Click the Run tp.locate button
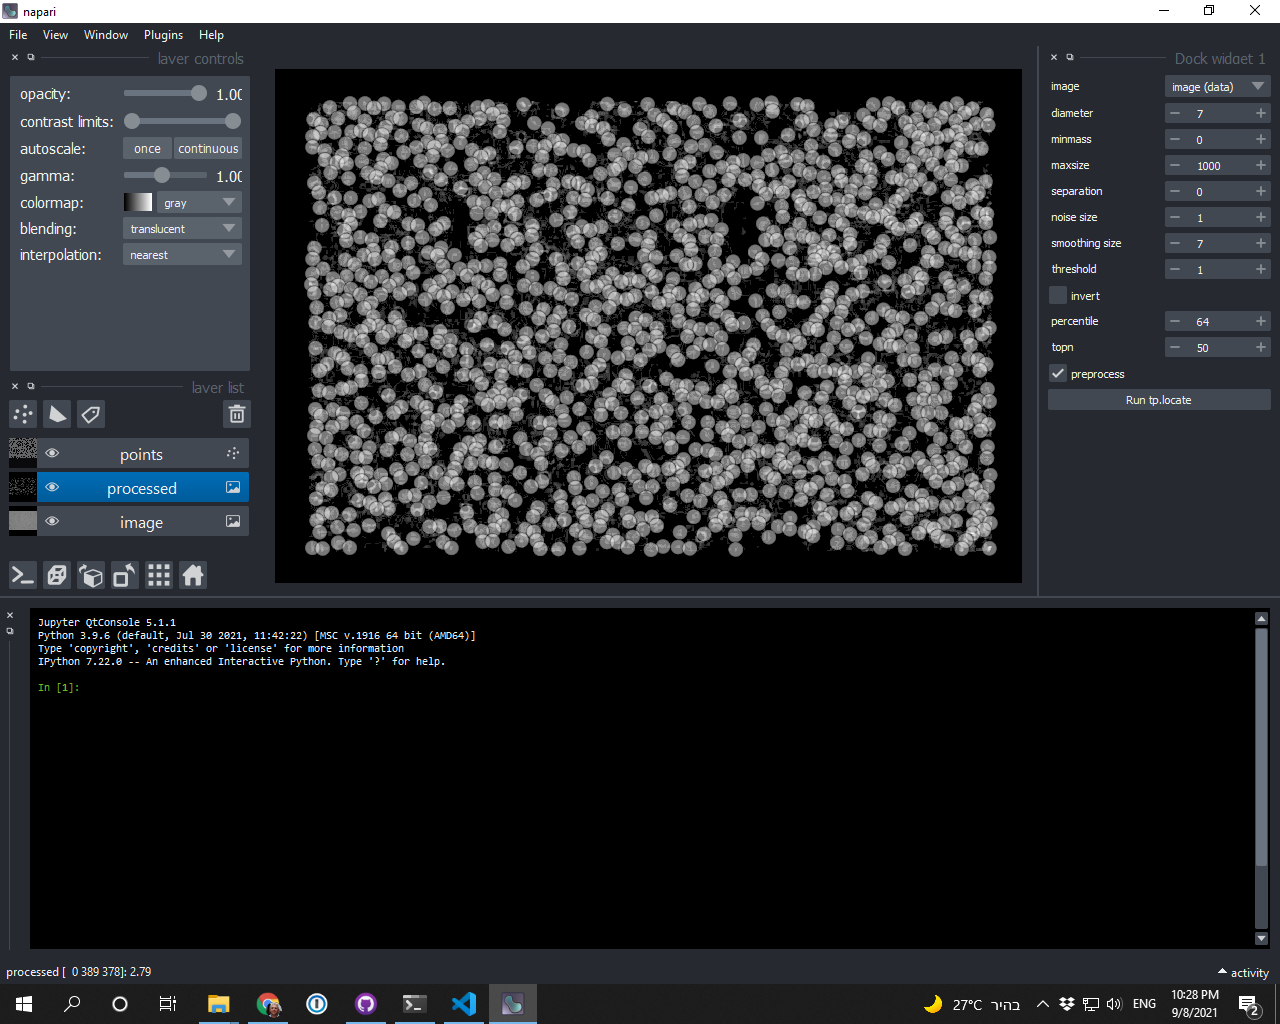This screenshot has width=1280, height=1024. pos(1159,399)
